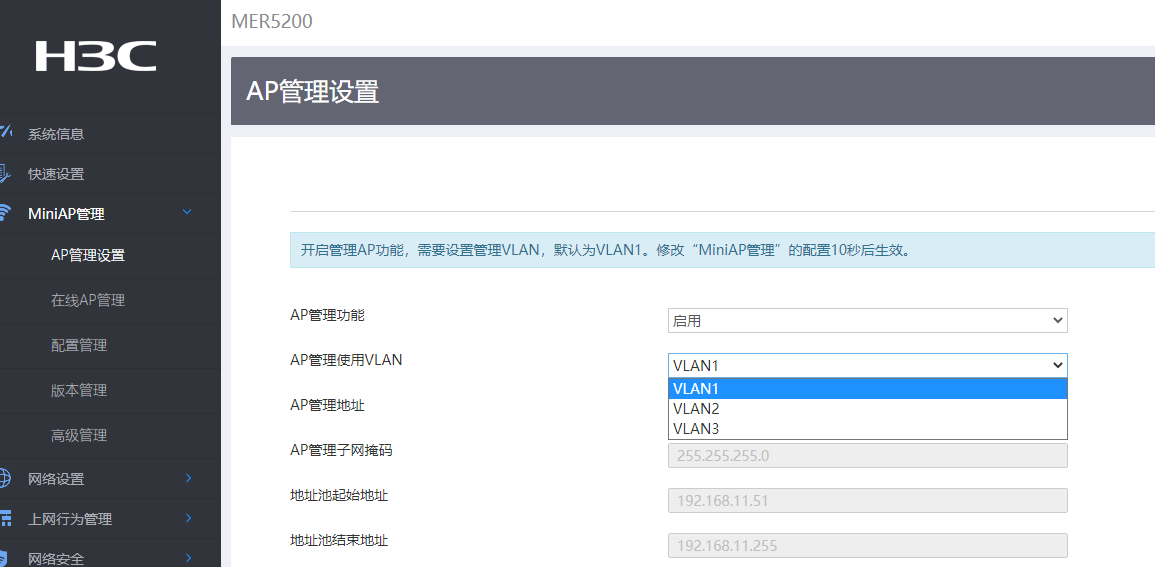This screenshot has width=1155, height=567.
Task: Click the 上网行为管理 sidebar icon
Action: pyautogui.click(x=5, y=519)
